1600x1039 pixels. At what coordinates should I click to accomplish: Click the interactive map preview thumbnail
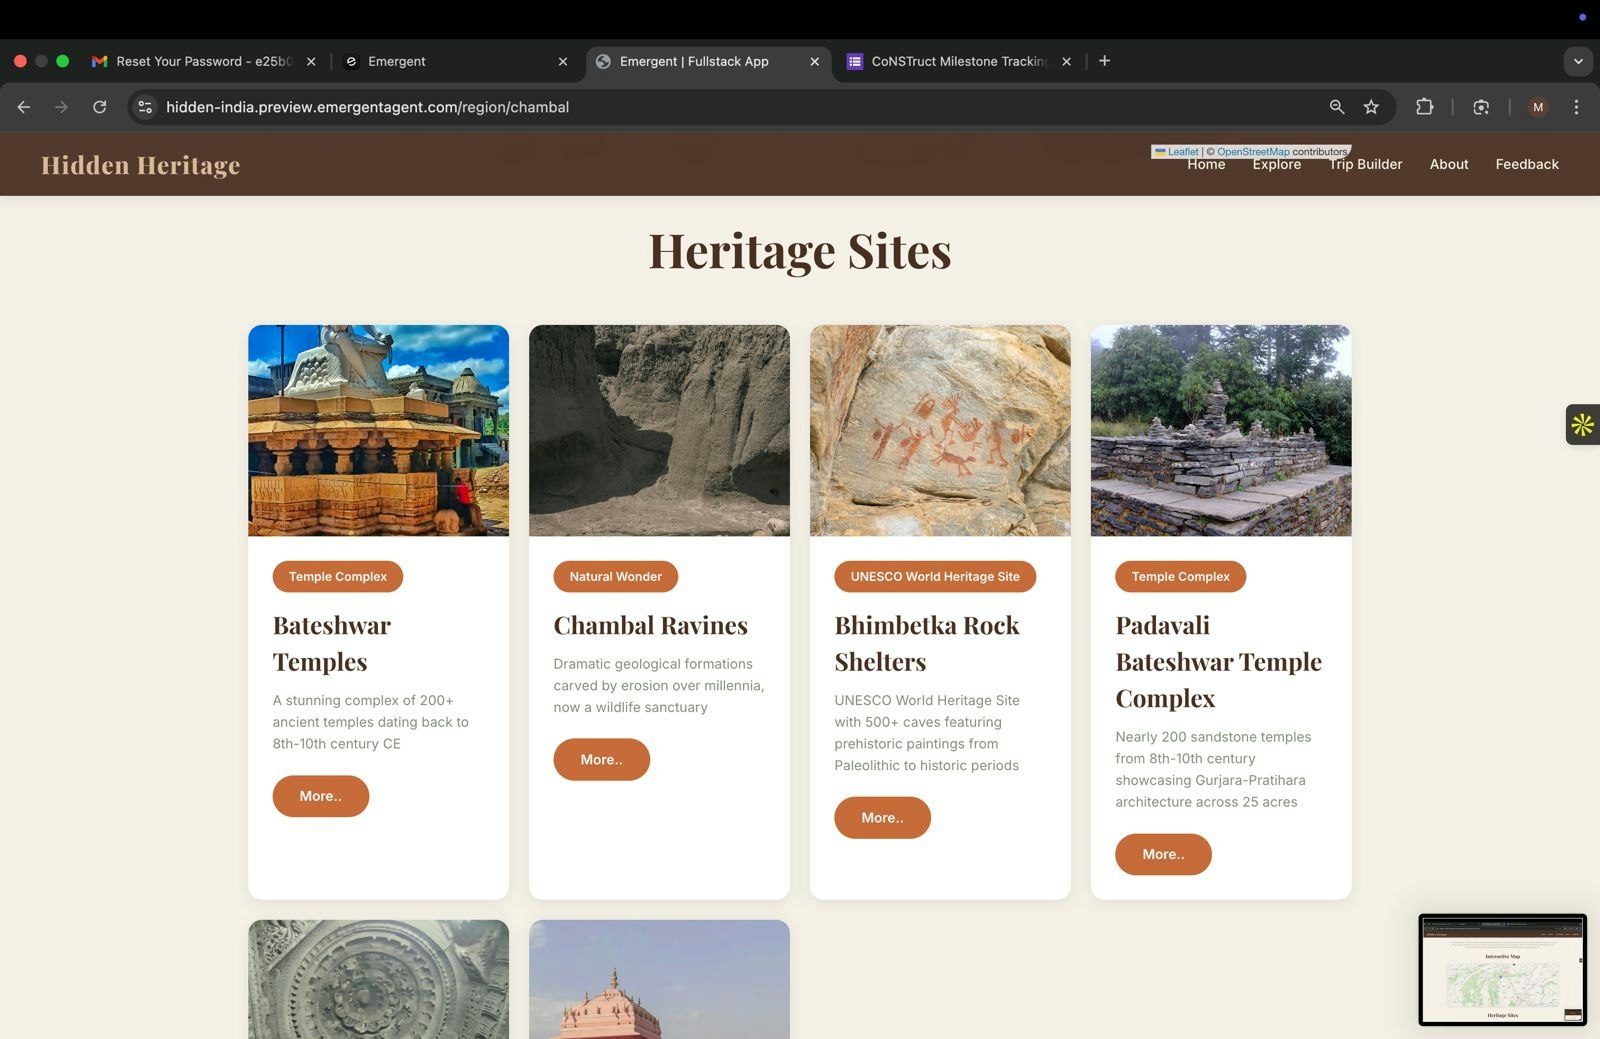(x=1502, y=969)
